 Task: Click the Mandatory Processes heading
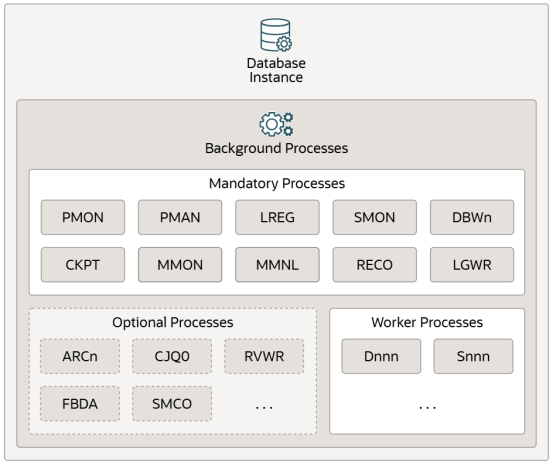277,183
